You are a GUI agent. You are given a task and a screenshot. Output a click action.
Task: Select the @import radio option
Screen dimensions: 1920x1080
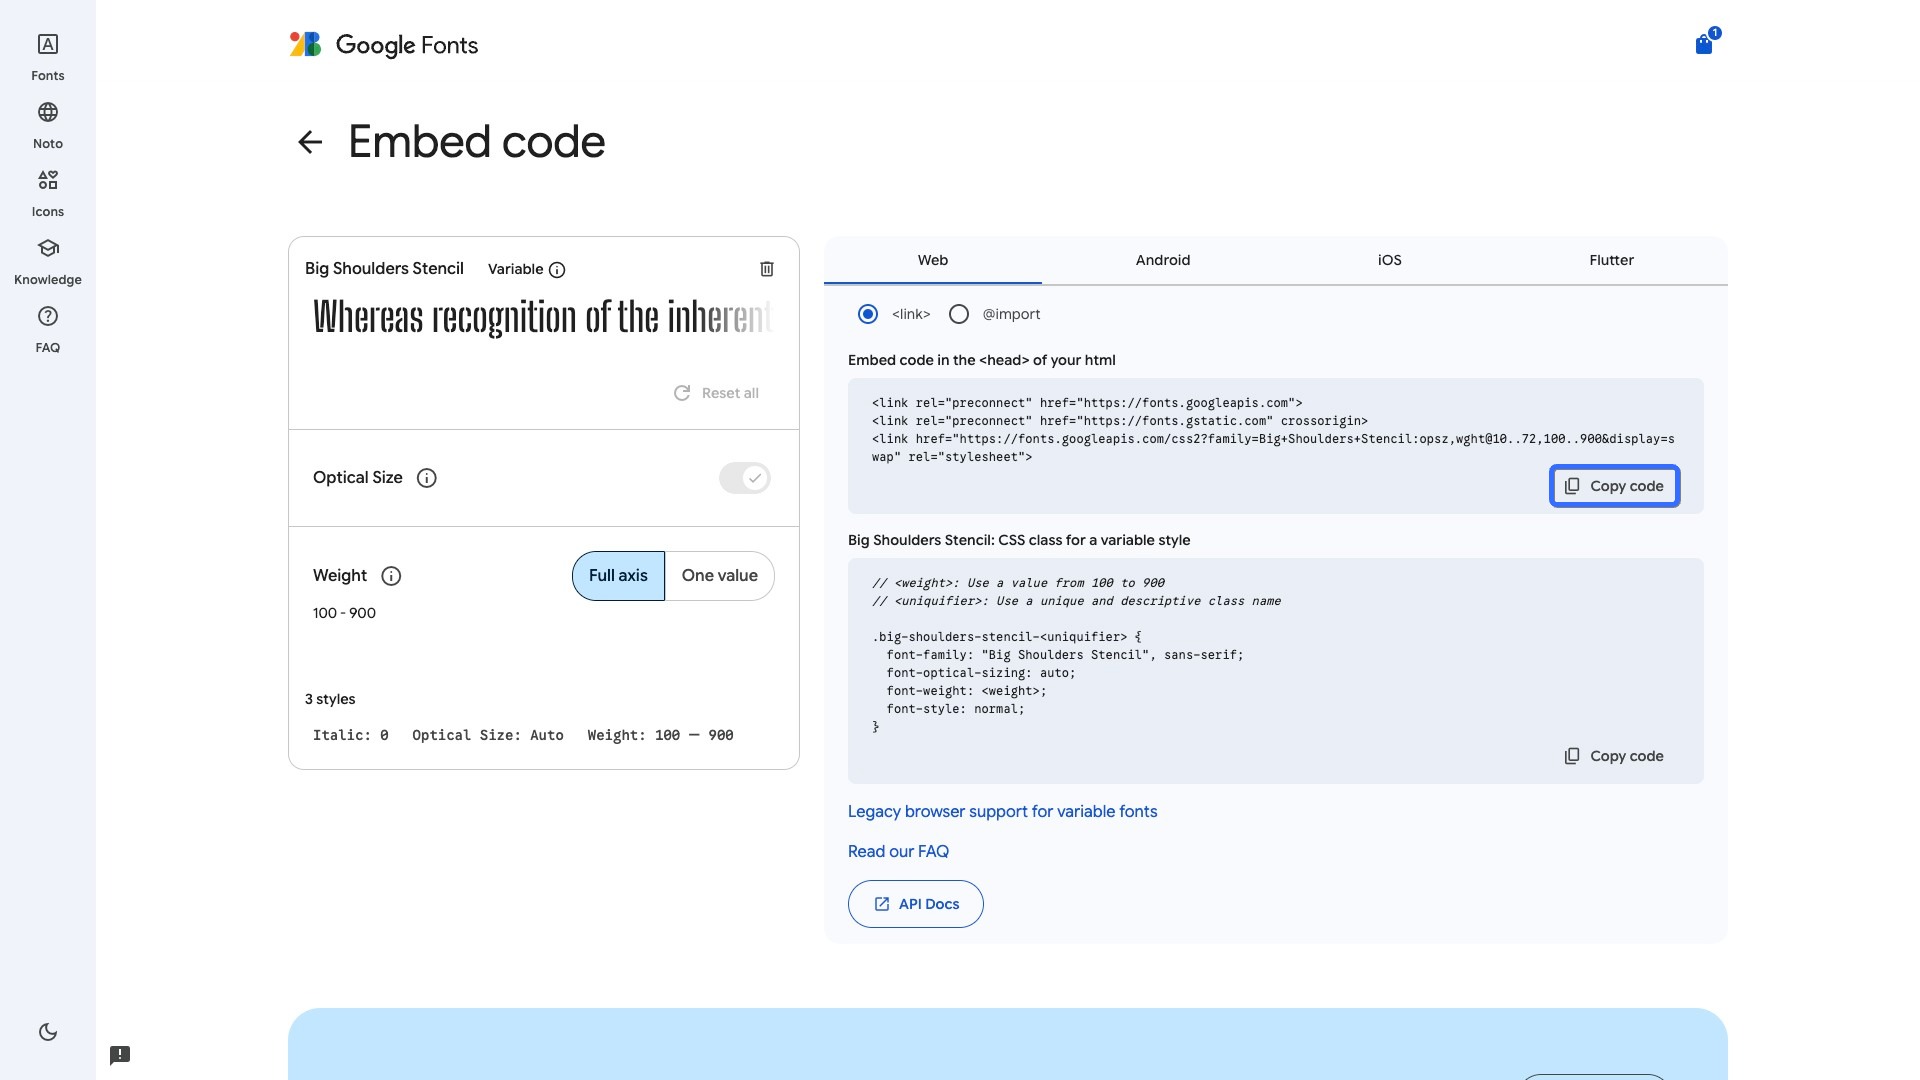coord(959,314)
